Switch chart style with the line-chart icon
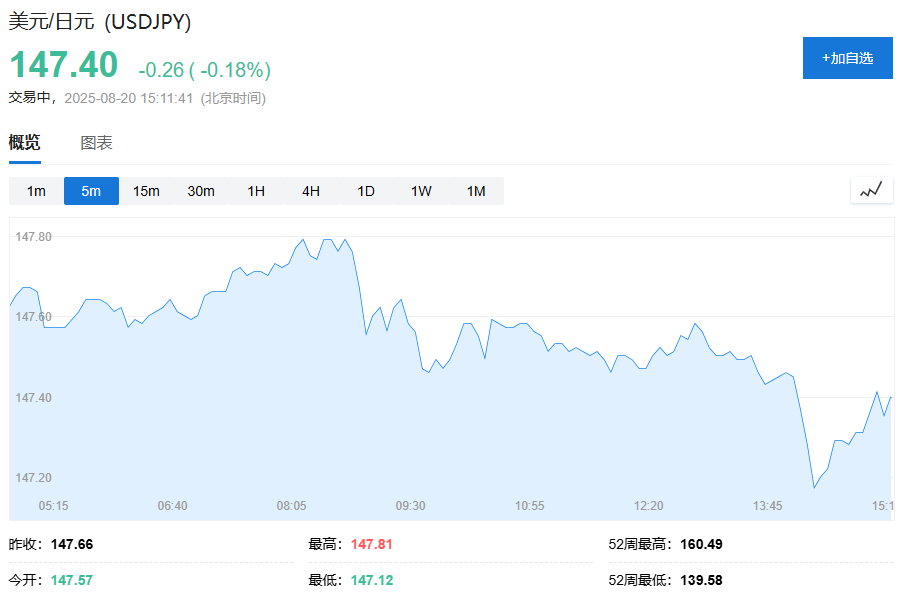Screen dimensions: 906x596 point(871,190)
